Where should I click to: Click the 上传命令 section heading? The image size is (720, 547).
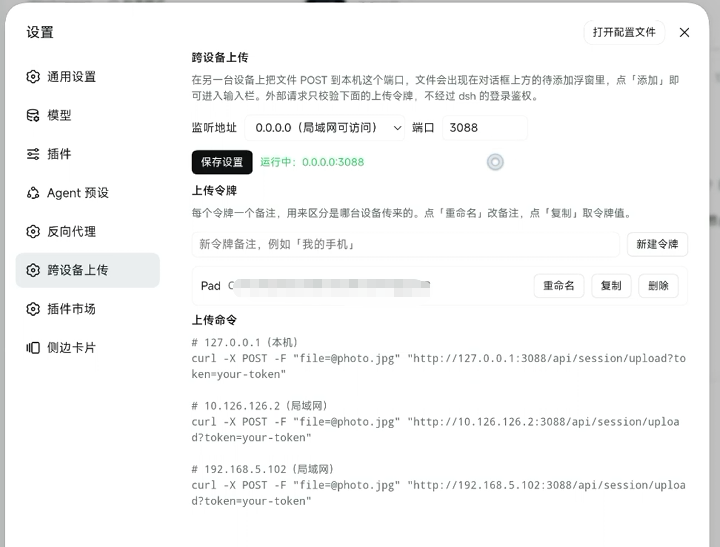pos(214,320)
